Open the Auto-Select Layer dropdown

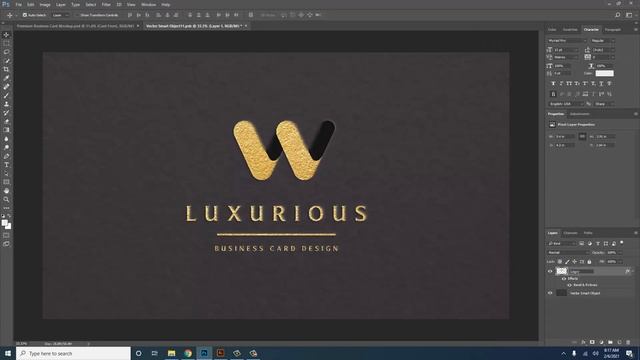point(61,15)
